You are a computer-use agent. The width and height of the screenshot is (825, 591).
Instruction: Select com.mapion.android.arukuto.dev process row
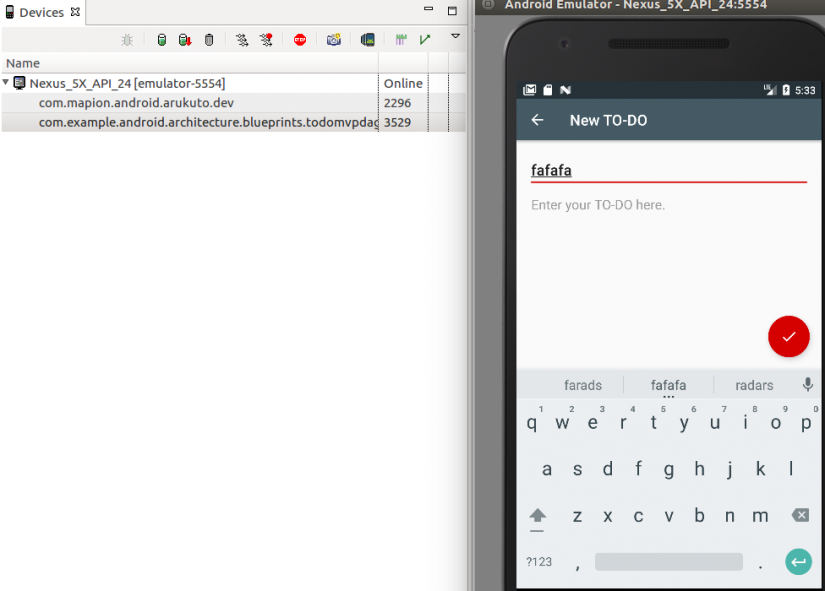[x=136, y=103]
